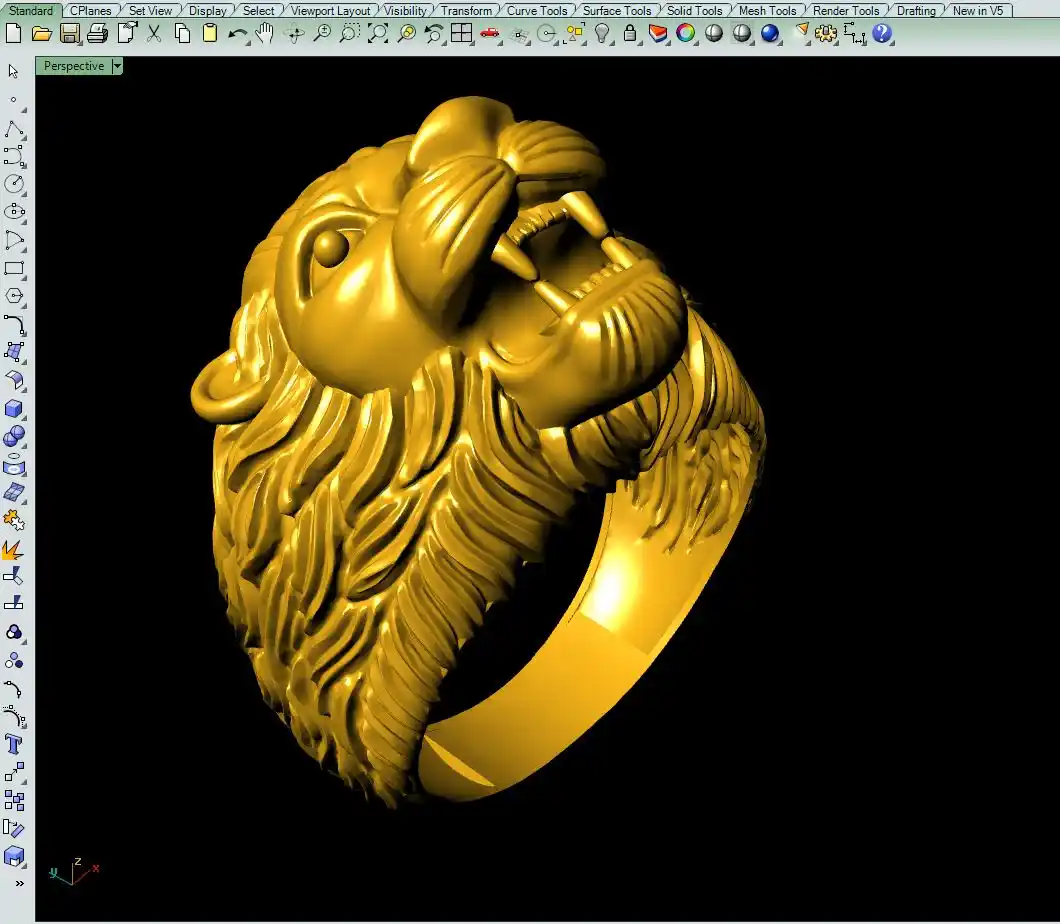
Task: Open the four-viewport layout tool
Action: (461, 33)
